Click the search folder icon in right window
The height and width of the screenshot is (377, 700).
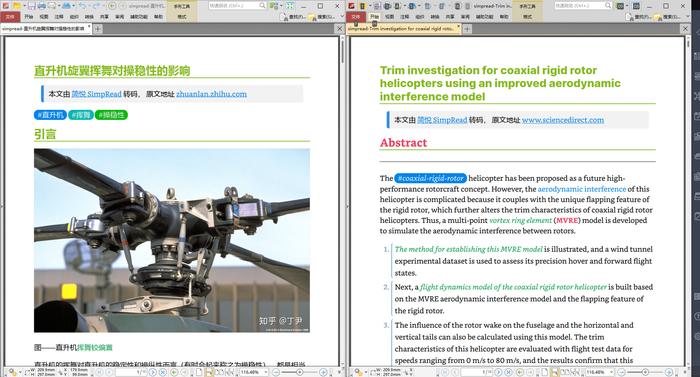[x=658, y=17]
